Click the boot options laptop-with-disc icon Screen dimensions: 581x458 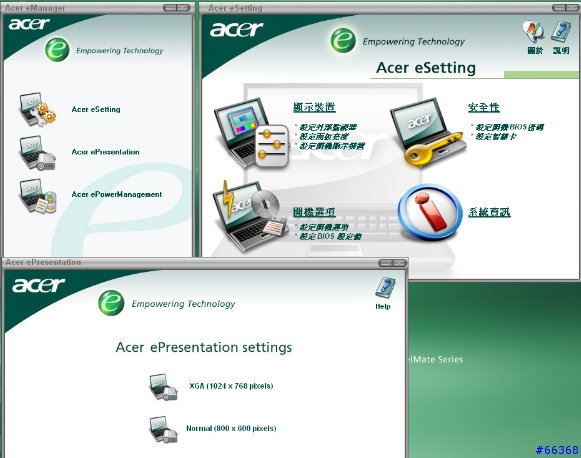click(x=250, y=216)
